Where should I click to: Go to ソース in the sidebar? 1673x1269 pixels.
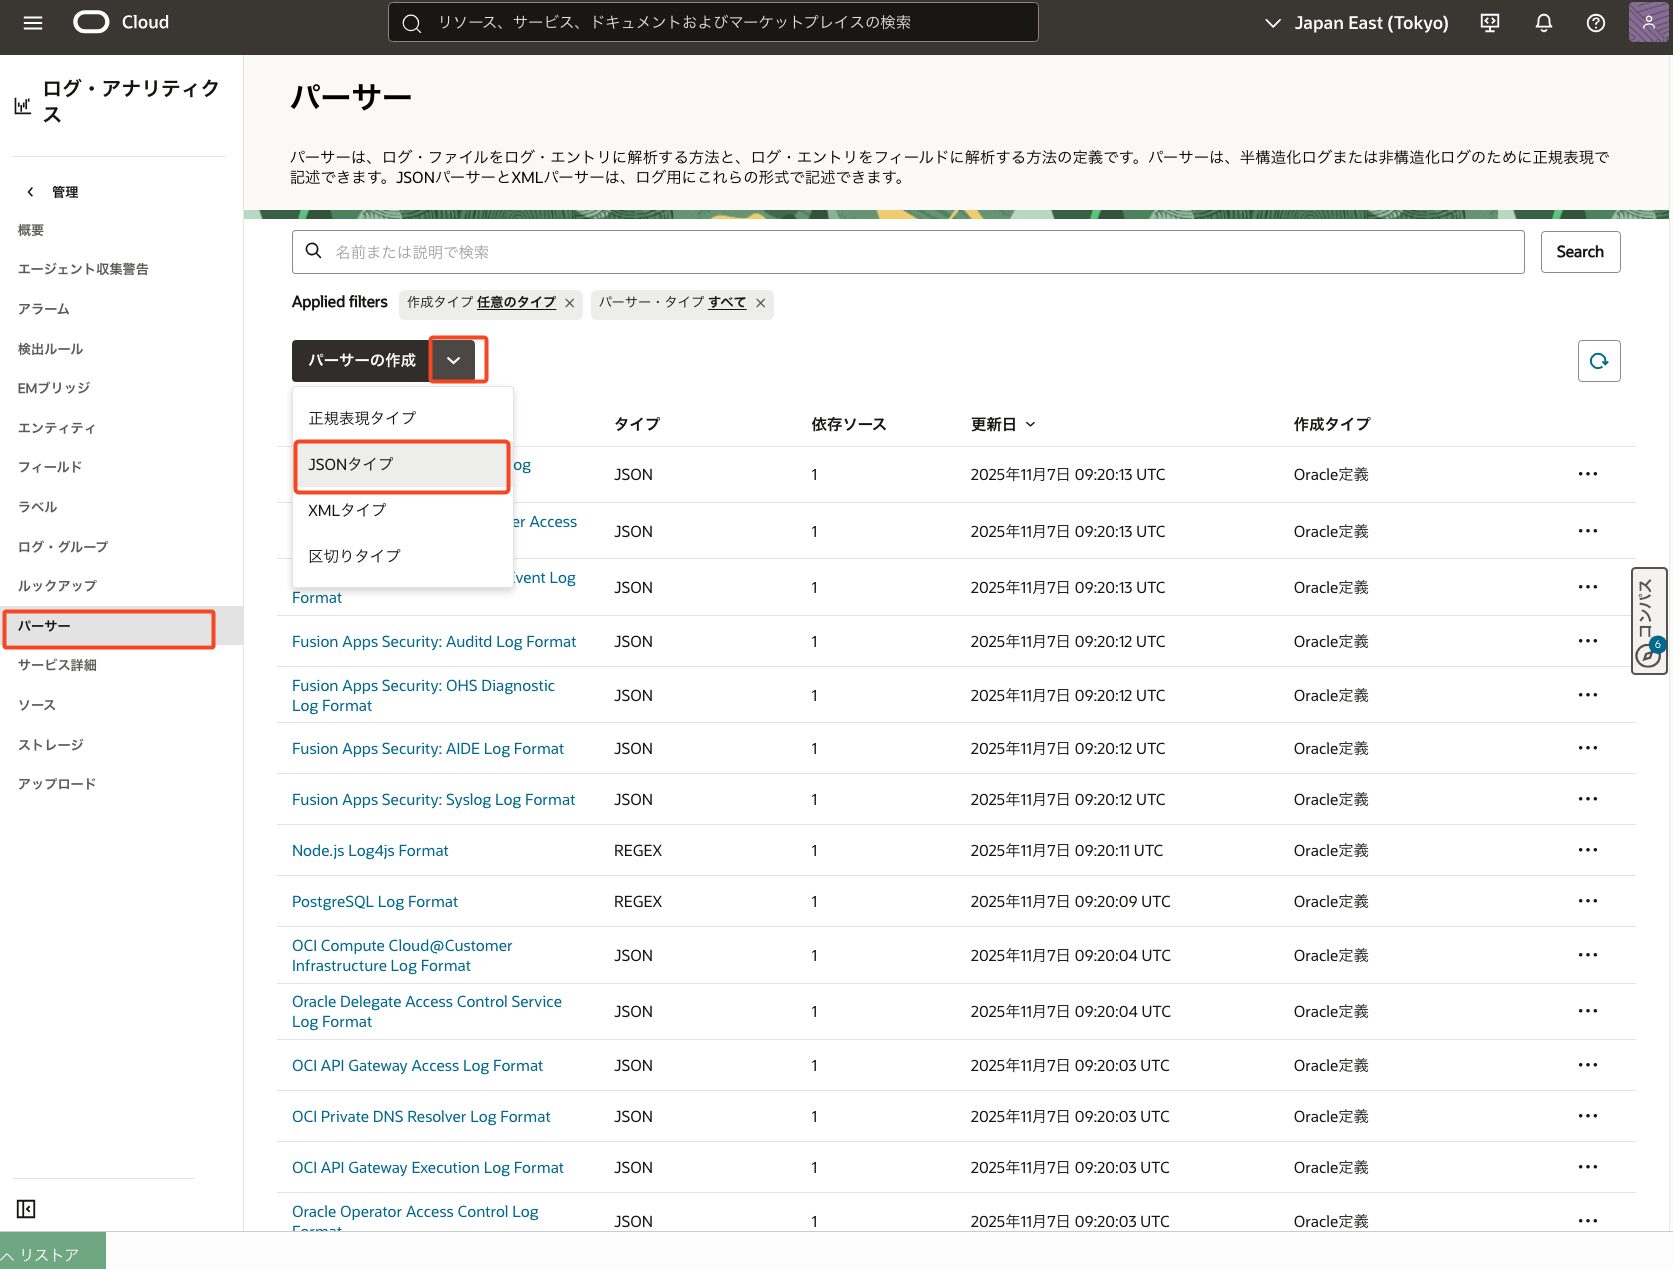click(37, 705)
